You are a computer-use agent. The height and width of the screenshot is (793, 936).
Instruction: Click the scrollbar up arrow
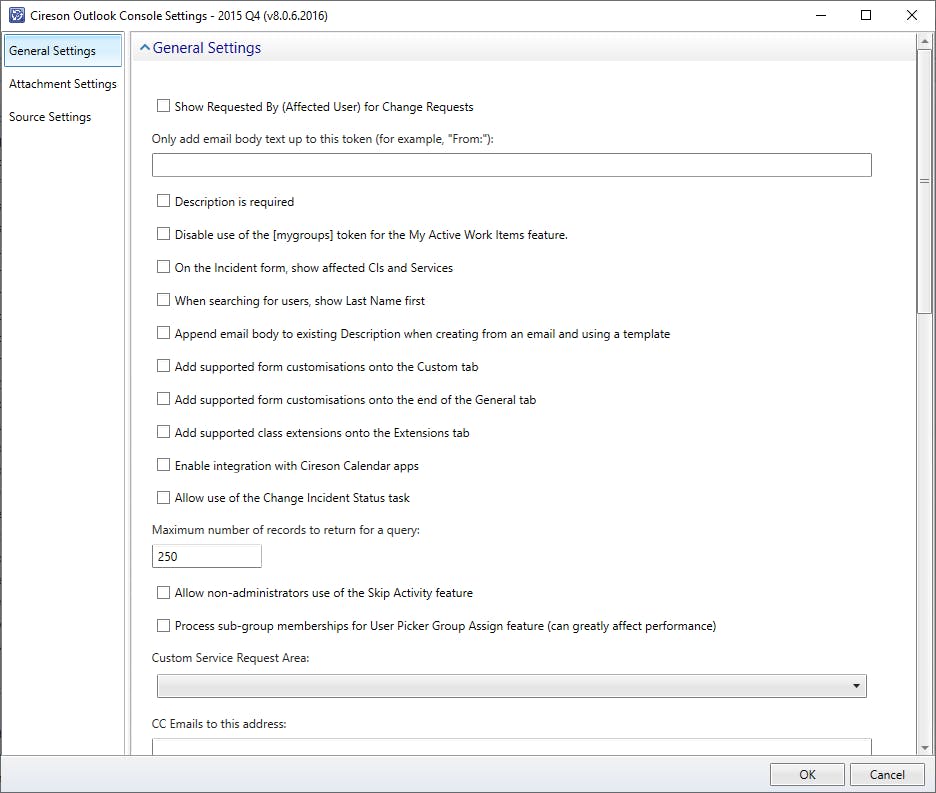point(925,41)
